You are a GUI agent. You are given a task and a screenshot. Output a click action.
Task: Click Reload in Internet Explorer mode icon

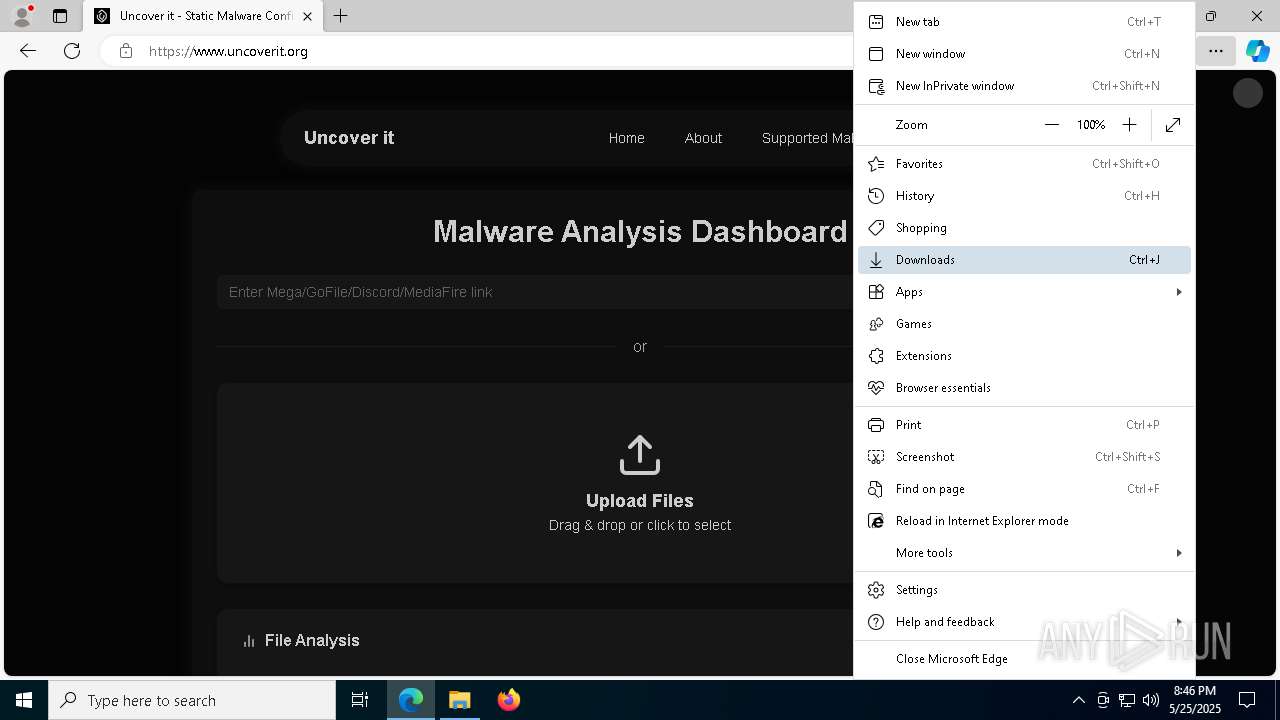point(876,521)
